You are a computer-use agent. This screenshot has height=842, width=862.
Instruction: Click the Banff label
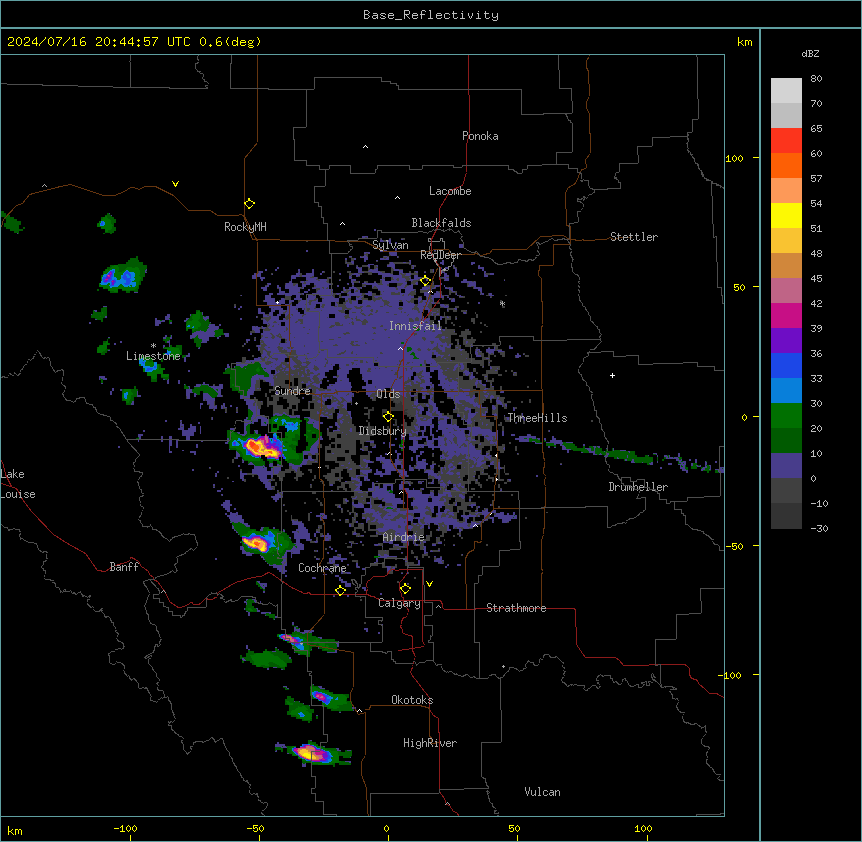pyautogui.click(x=124, y=567)
